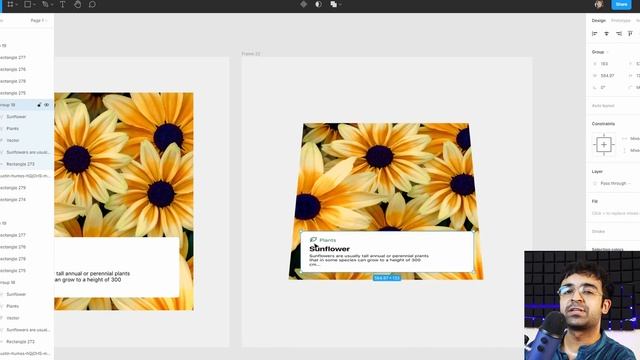640x360 pixels.
Task: Open the Pen tool dropdown arrow
Action: (x=52, y=4)
